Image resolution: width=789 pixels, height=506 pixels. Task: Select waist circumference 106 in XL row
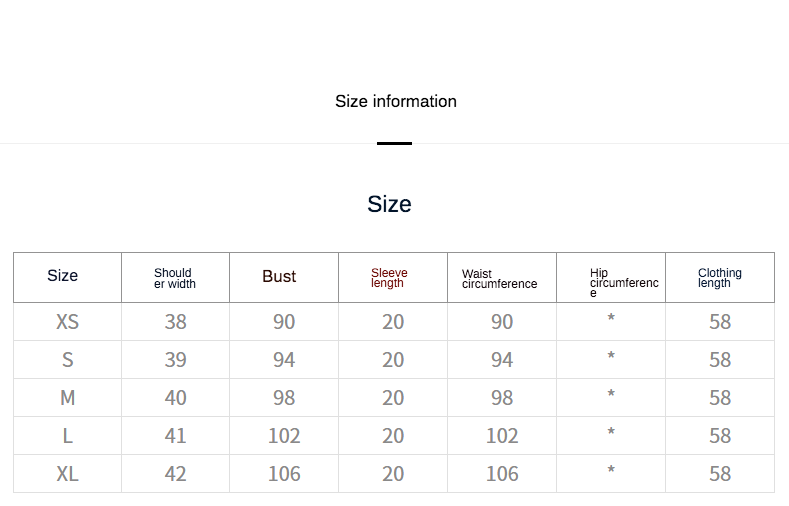502,474
